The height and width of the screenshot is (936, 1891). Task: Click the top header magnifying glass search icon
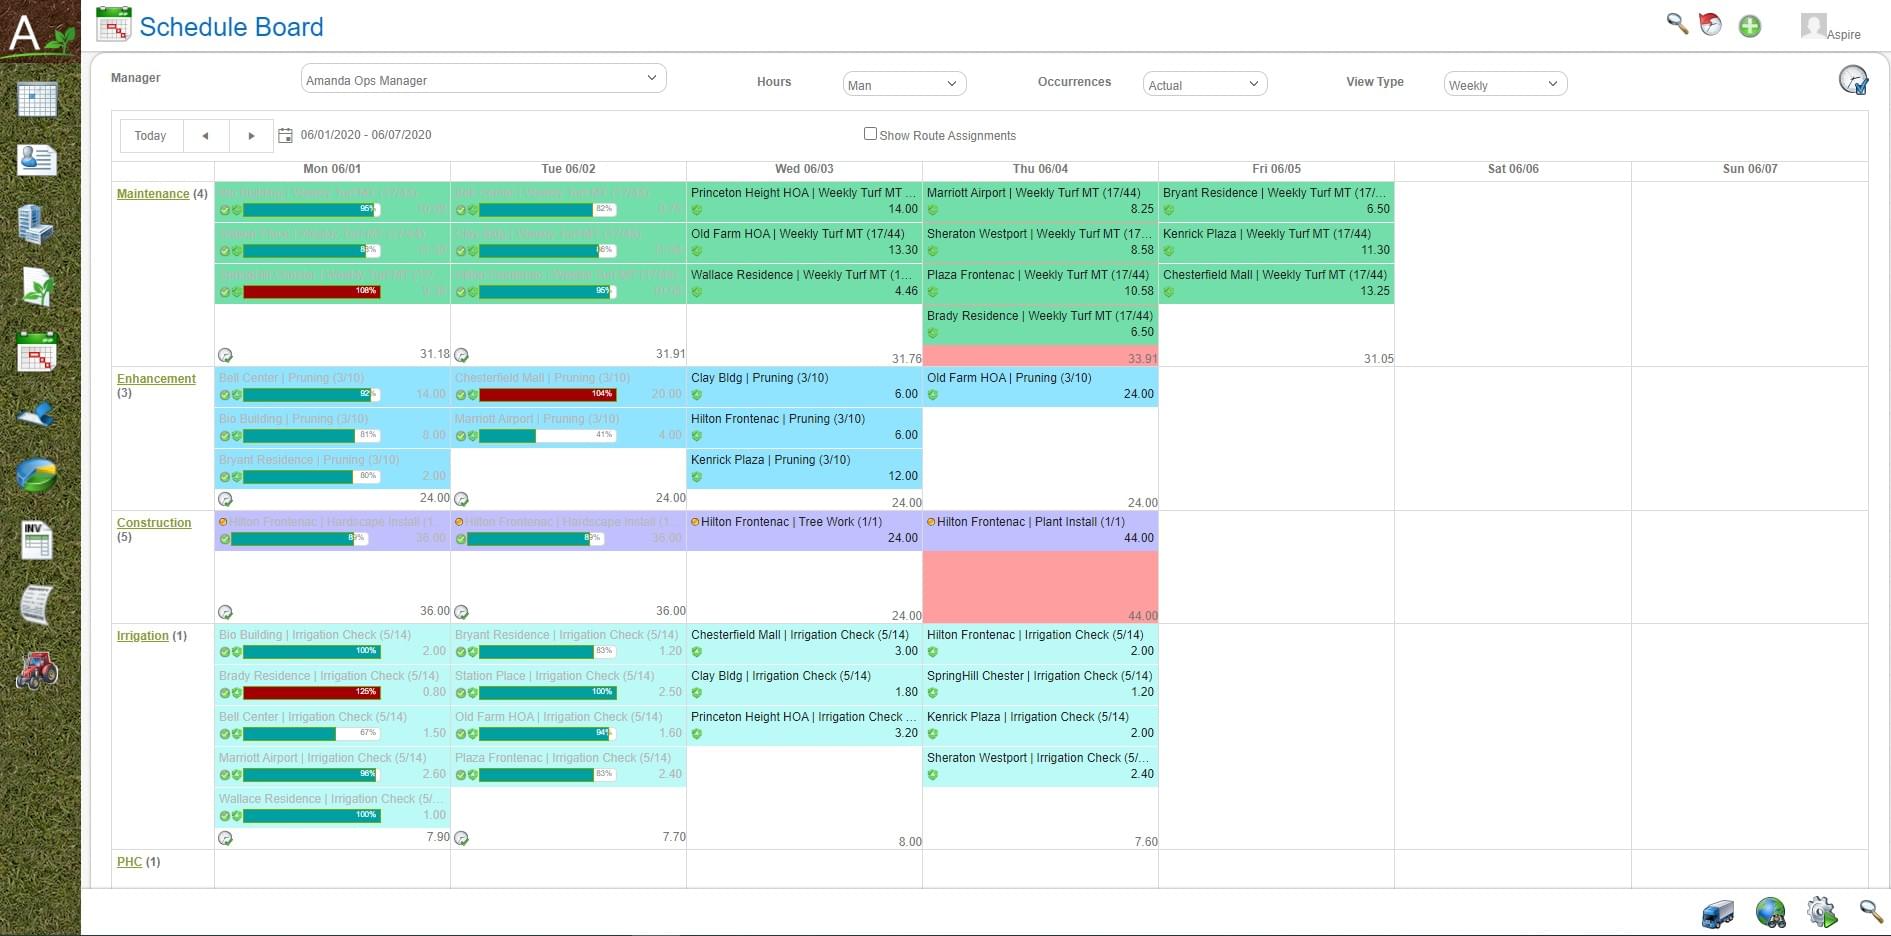[x=1677, y=24]
